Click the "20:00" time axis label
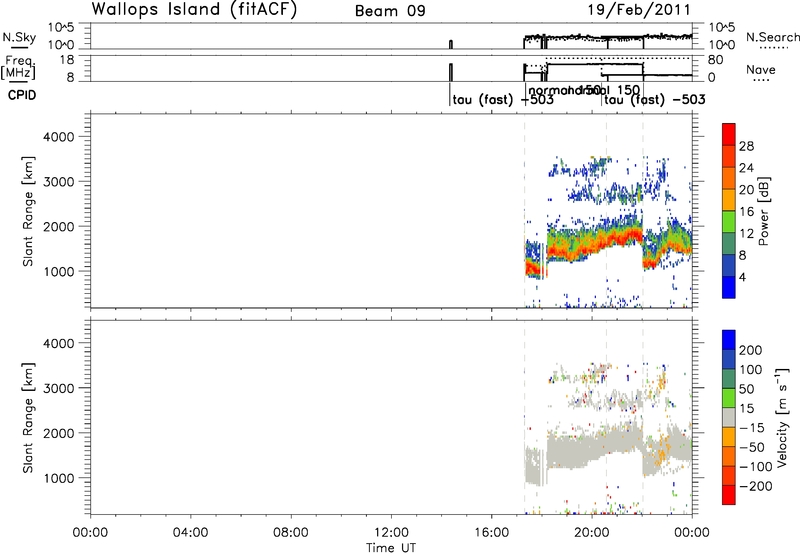The image size is (800, 554). tap(591, 533)
